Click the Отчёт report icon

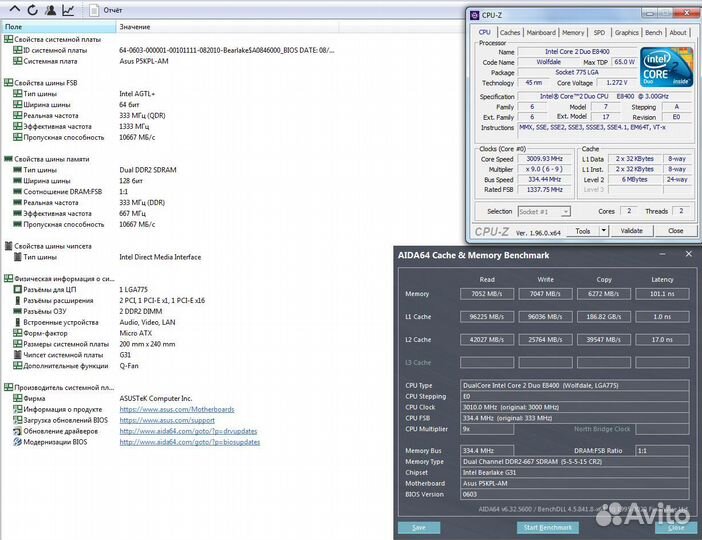click(108, 11)
